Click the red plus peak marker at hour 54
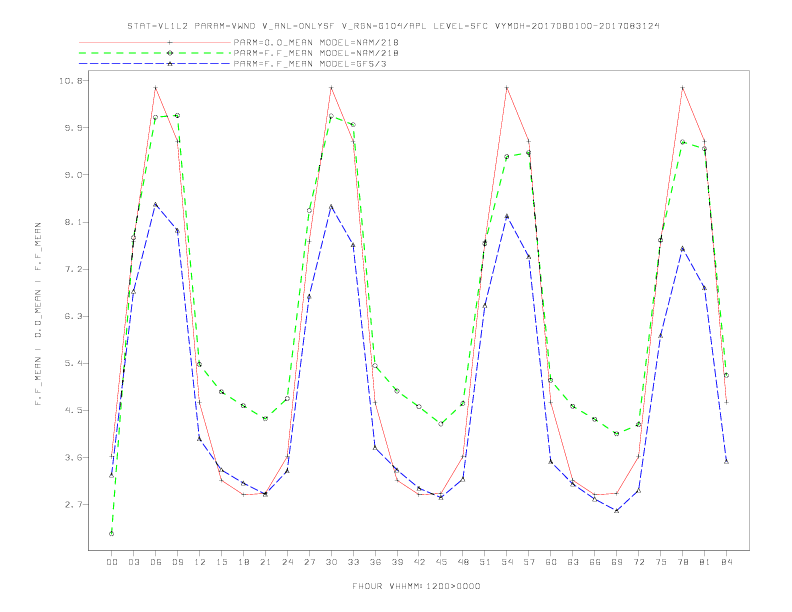 (x=507, y=88)
